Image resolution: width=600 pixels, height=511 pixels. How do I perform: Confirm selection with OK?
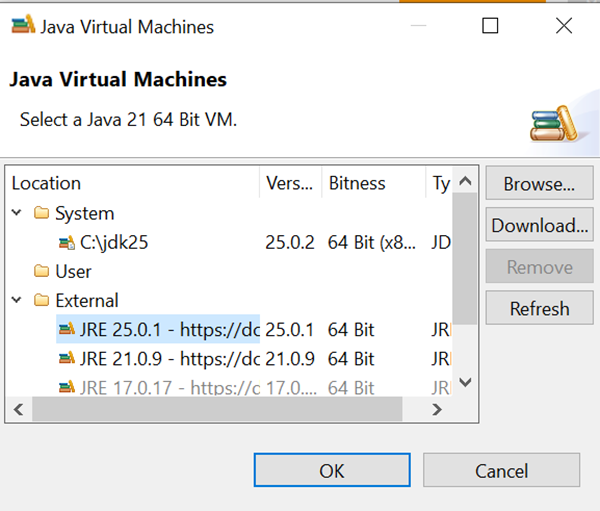(332, 470)
